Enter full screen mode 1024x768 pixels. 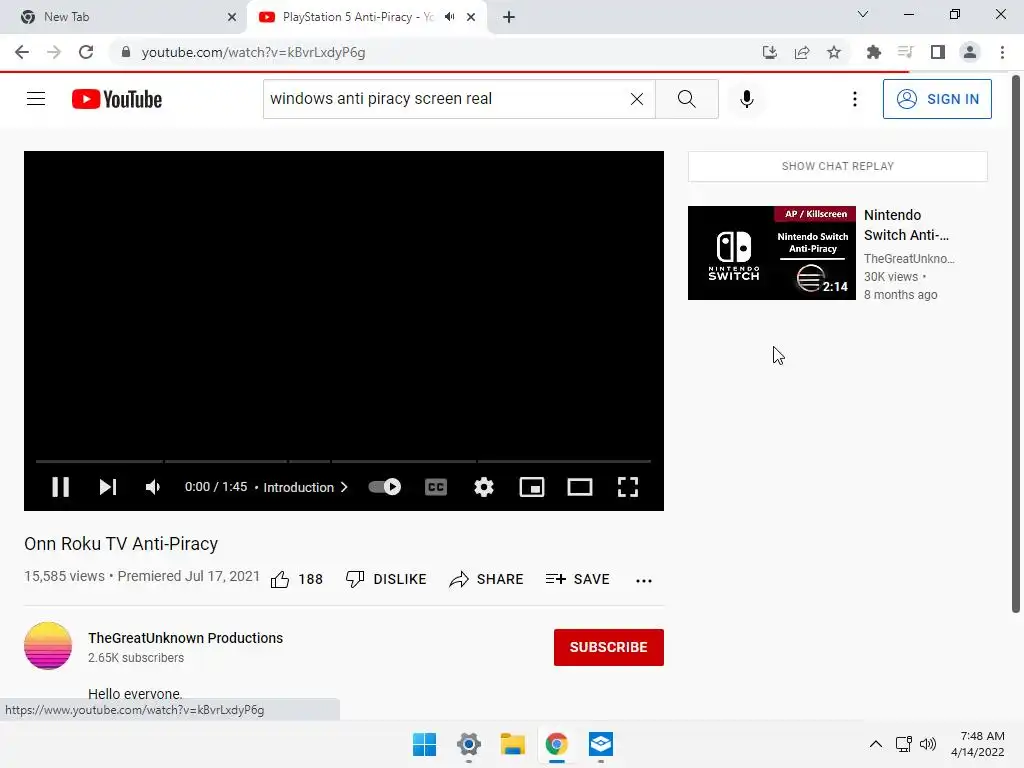tap(628, 487)
